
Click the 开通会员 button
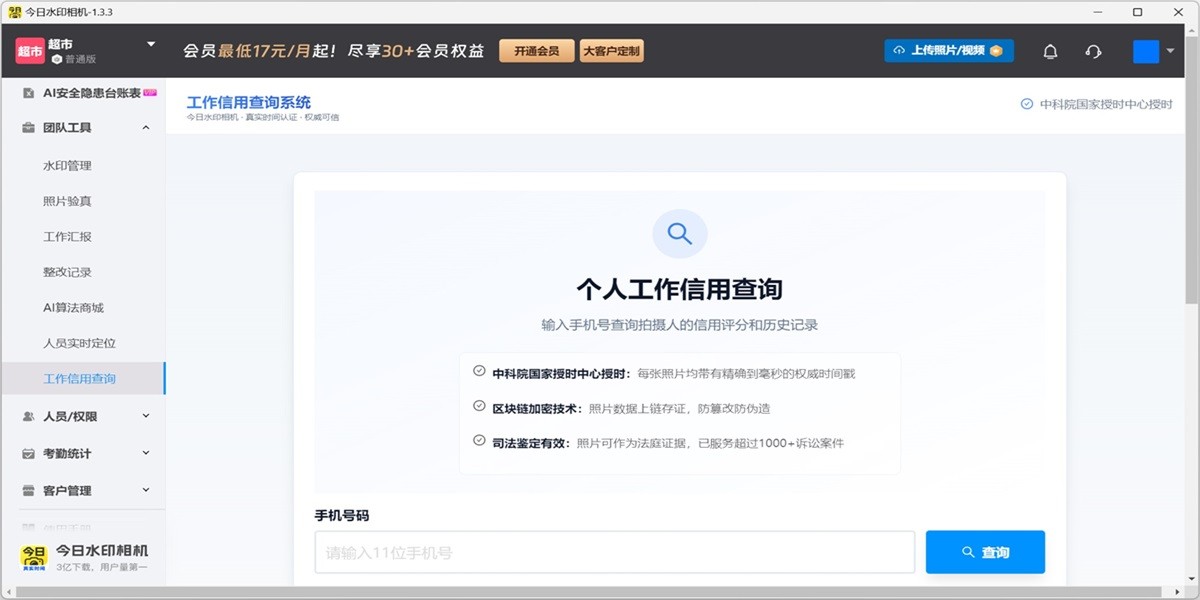[536, 49]
